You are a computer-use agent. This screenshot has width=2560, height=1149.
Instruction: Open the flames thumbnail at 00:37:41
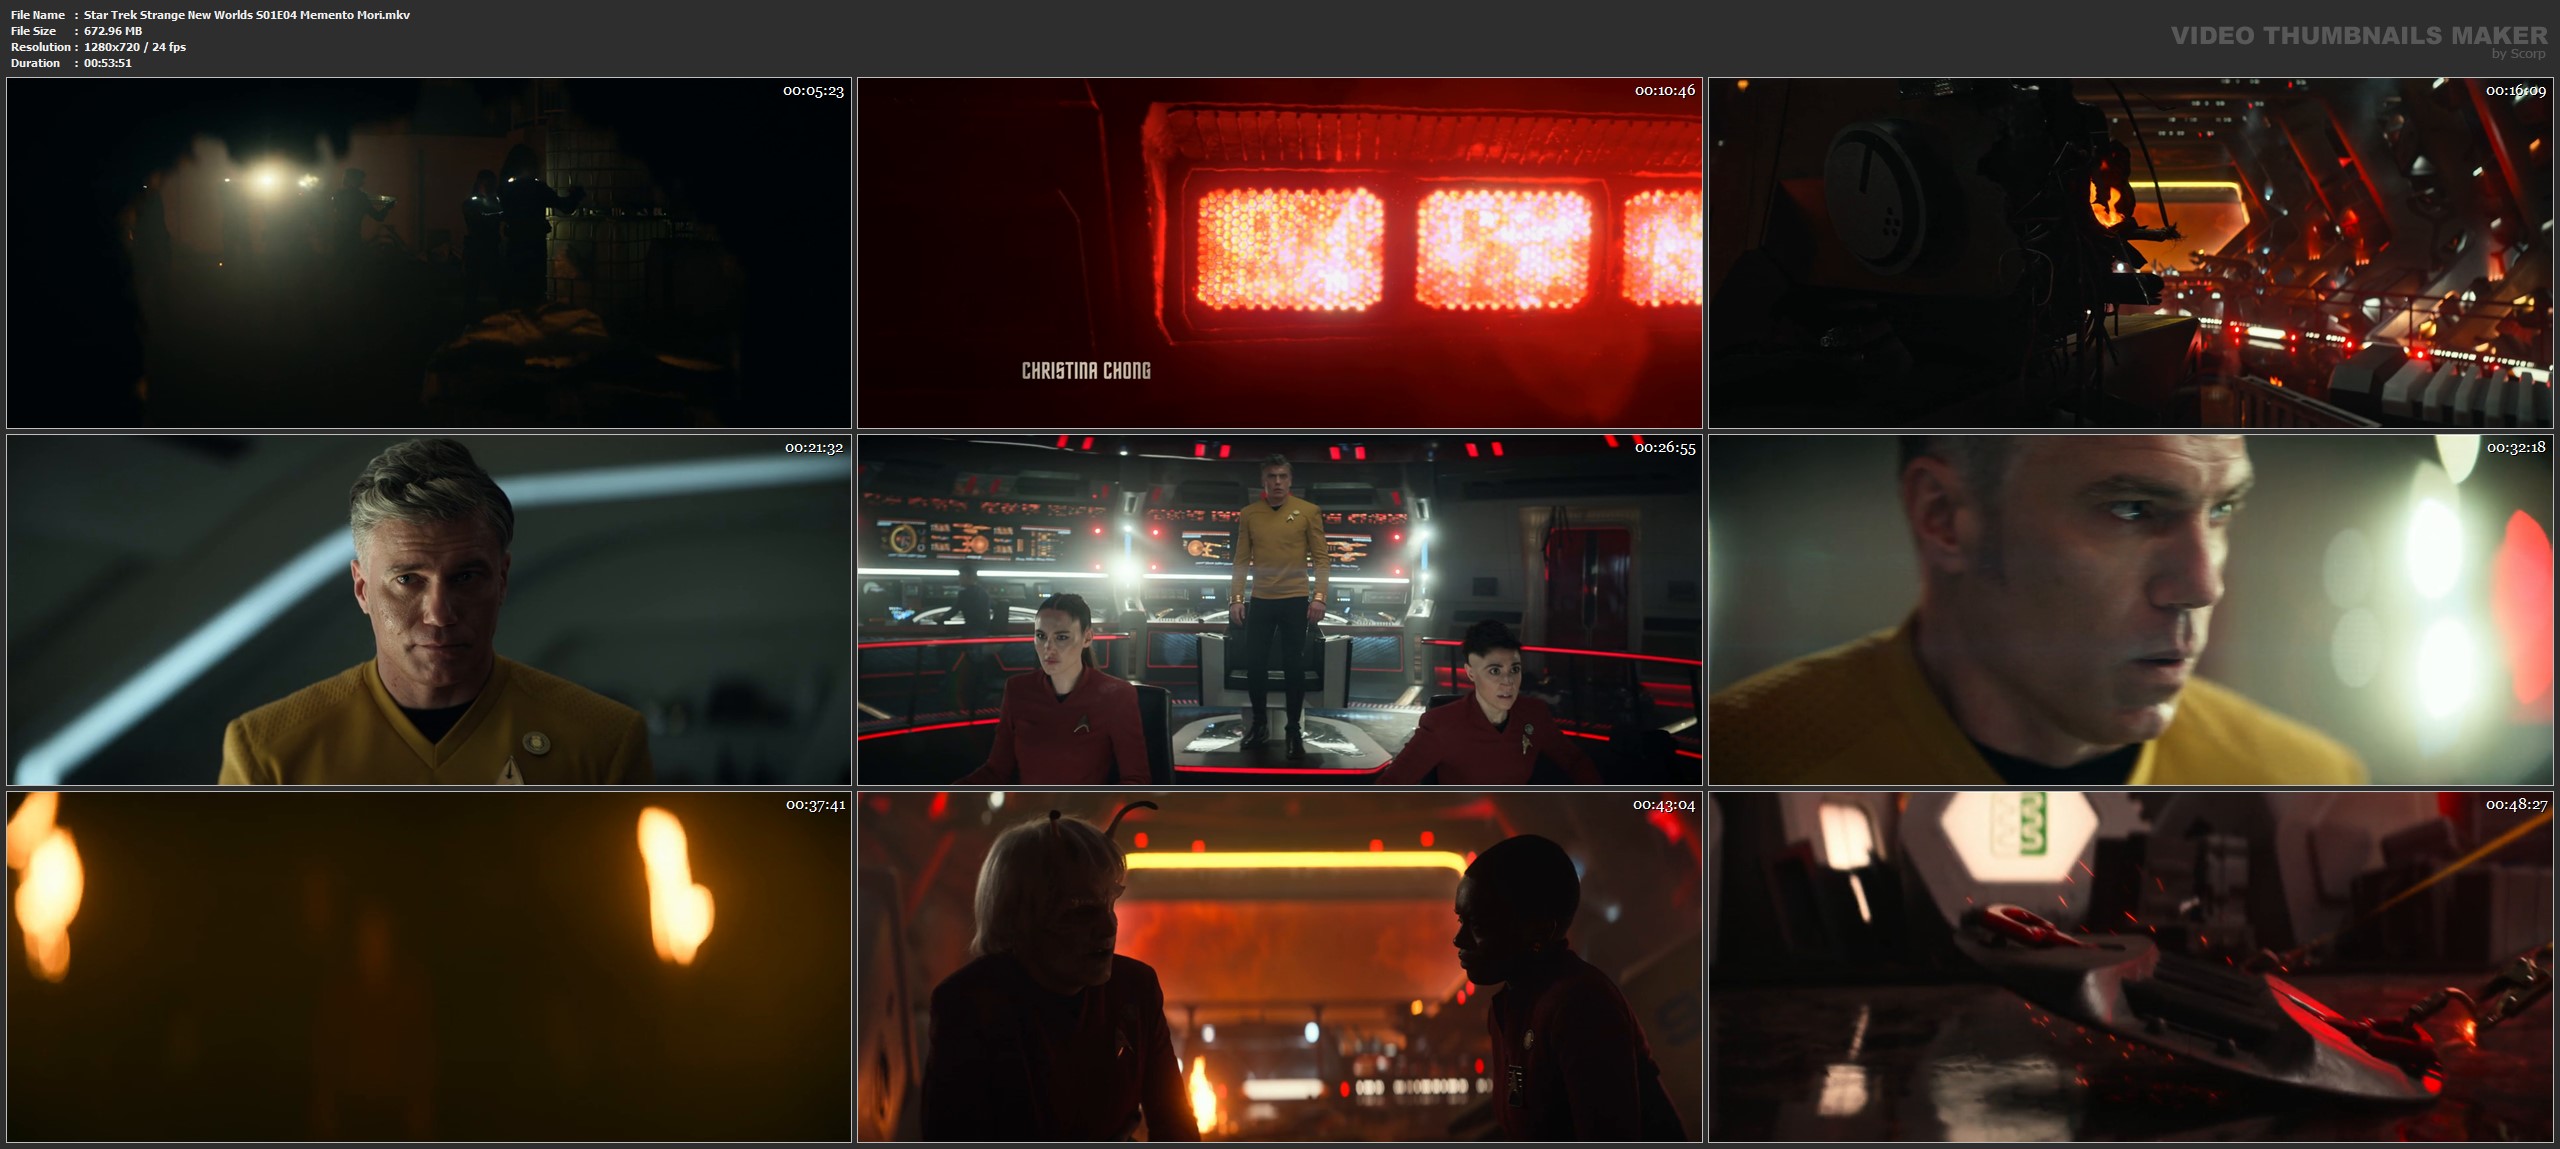(x=428, y=966)
